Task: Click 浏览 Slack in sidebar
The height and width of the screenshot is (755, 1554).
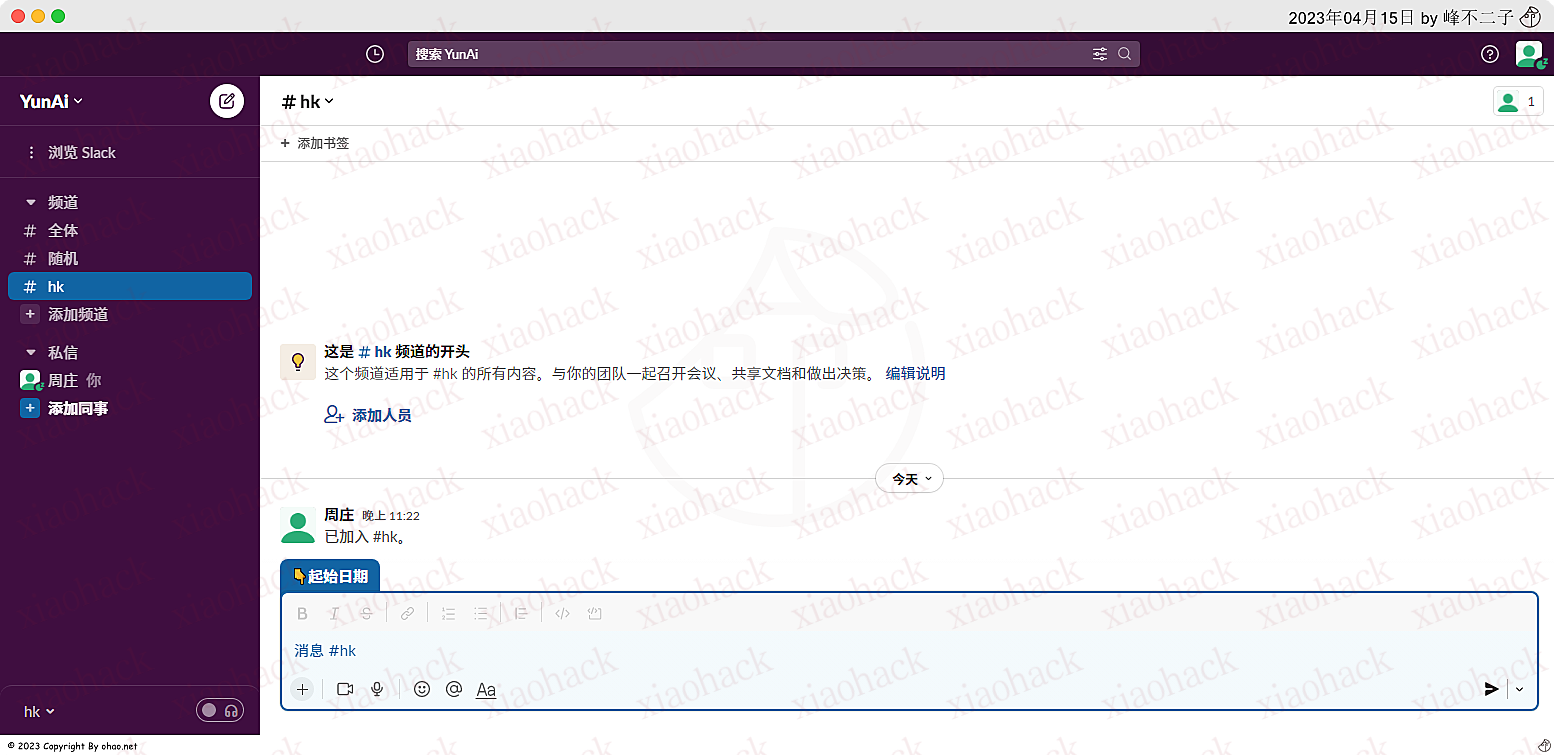Action: [x=82, y=153]
